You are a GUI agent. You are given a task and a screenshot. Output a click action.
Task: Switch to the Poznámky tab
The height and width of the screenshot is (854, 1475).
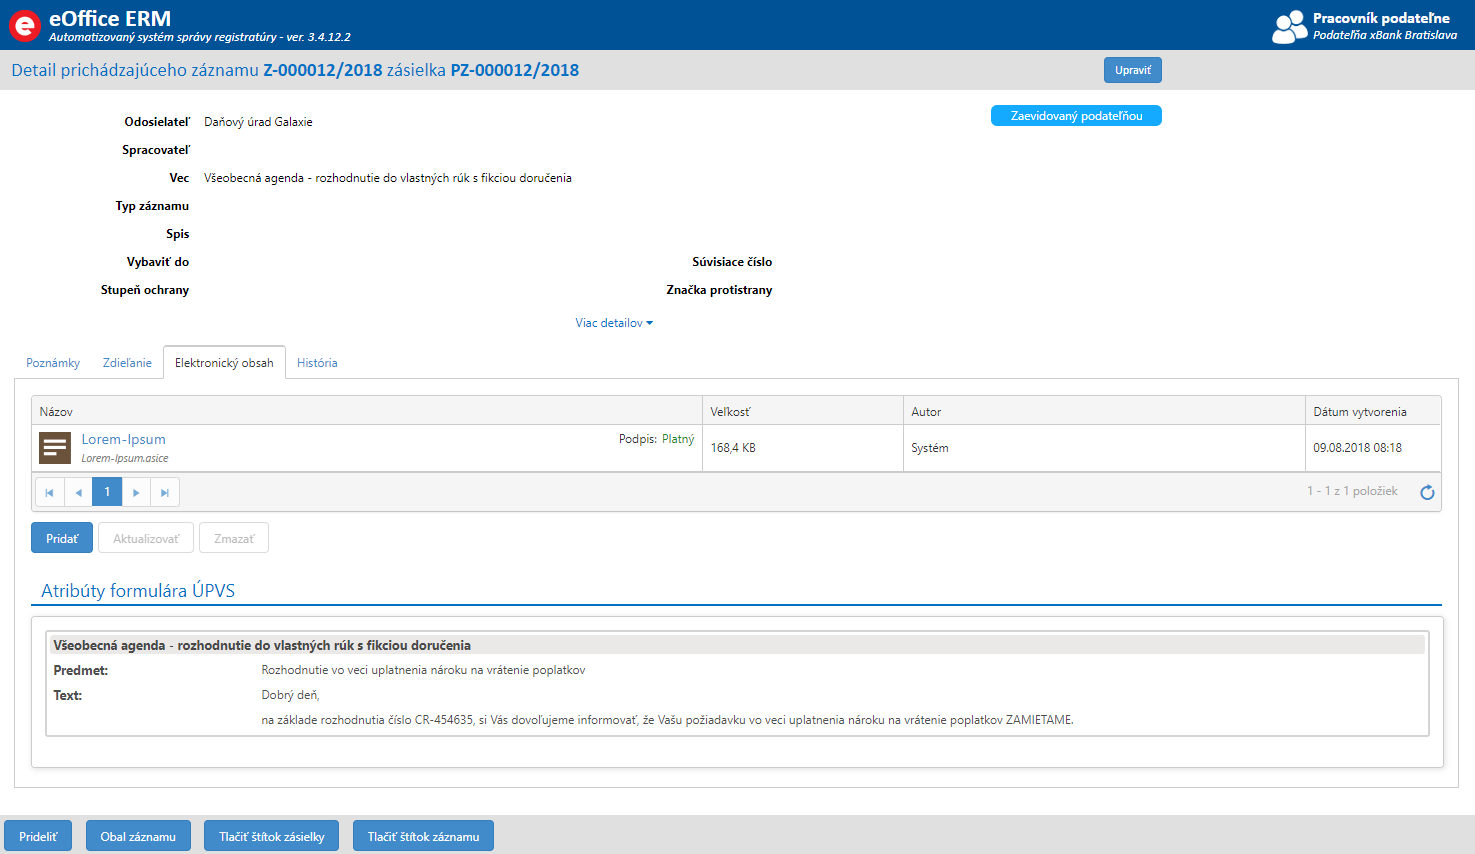[53, 363]
